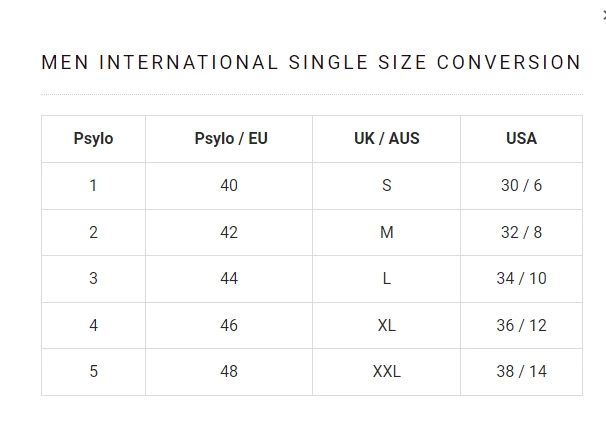Click the USA 30 / 6 cell

[521, 186]
